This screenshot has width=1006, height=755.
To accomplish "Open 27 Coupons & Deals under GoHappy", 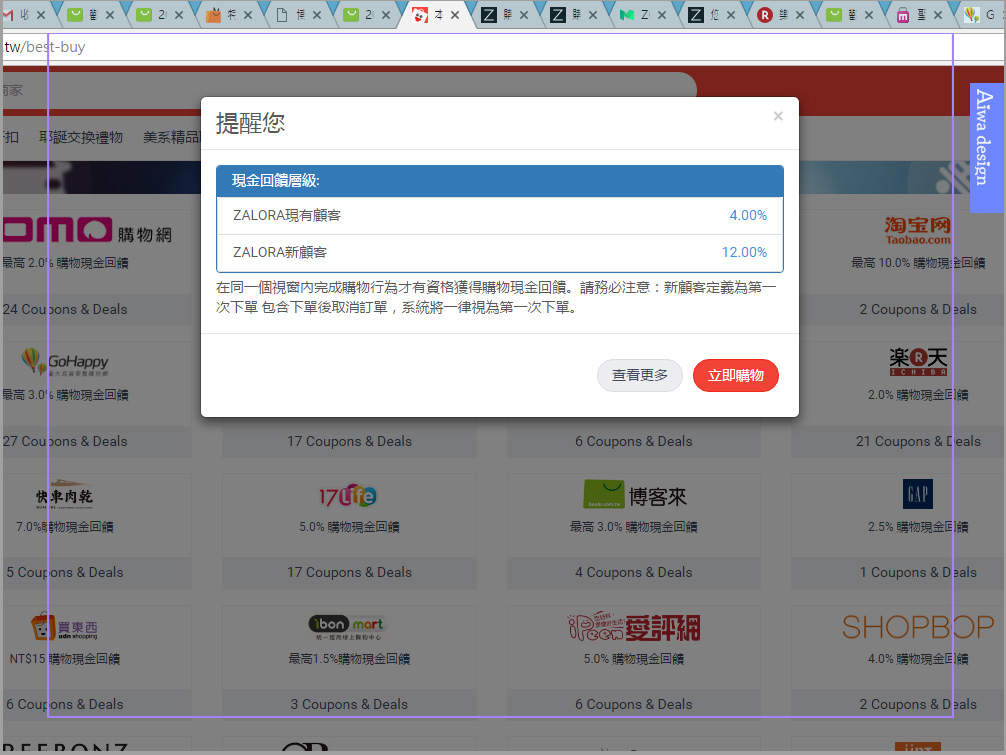I will 65,441.
